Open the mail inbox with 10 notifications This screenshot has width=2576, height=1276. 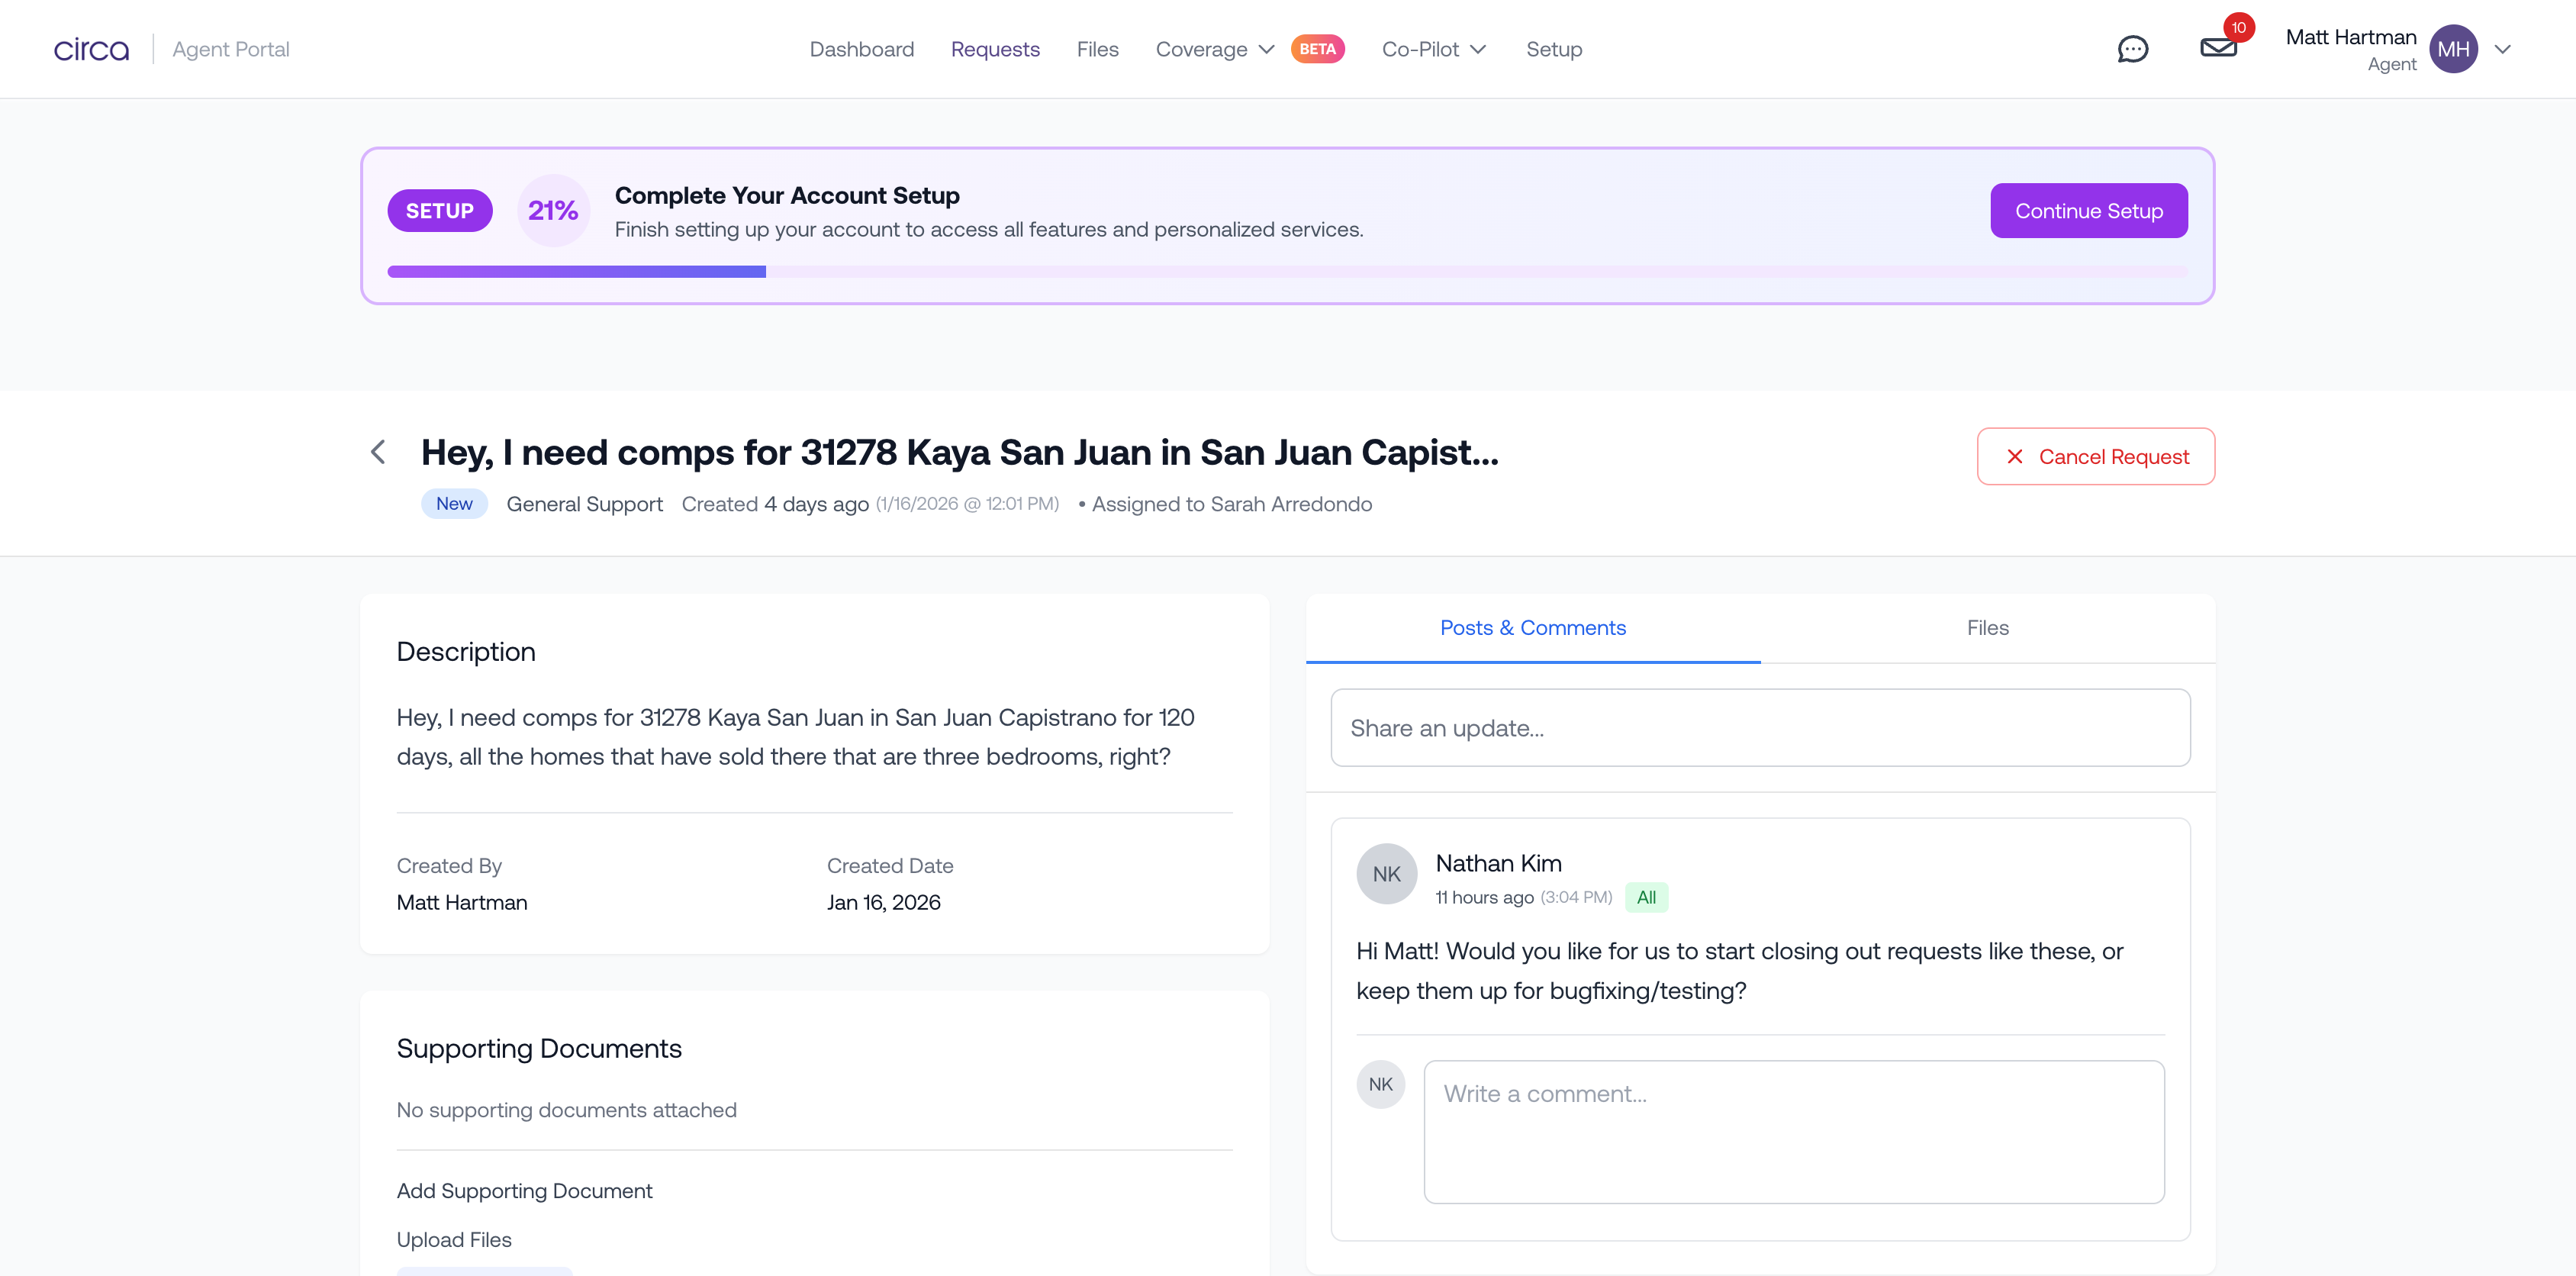2218,47
